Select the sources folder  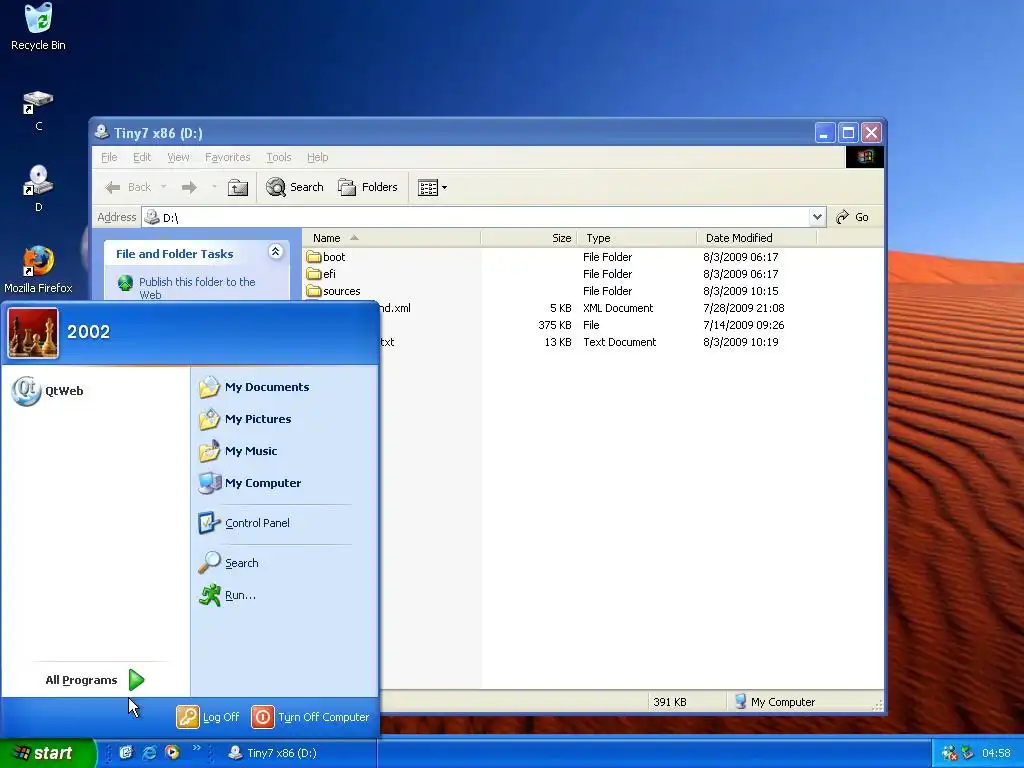coord(334,291)
